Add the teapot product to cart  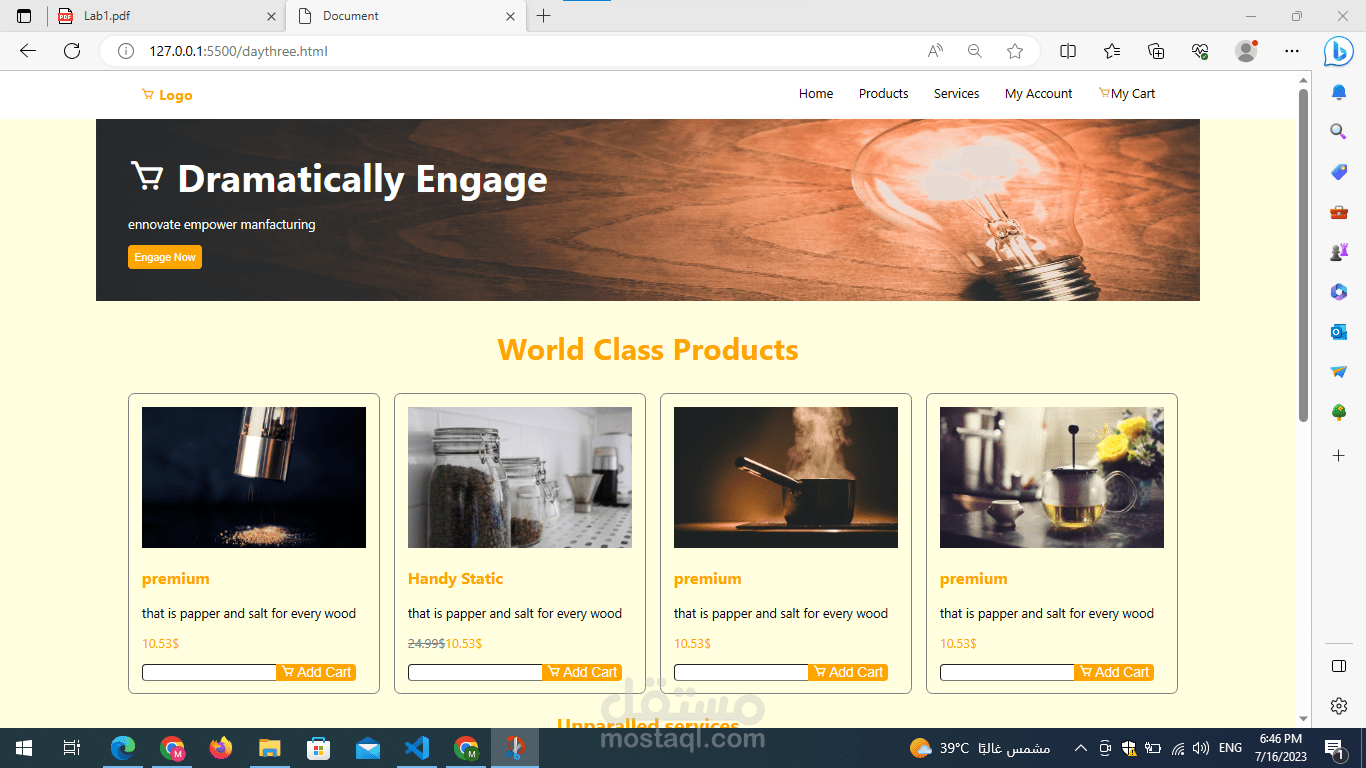(1114, 673)
